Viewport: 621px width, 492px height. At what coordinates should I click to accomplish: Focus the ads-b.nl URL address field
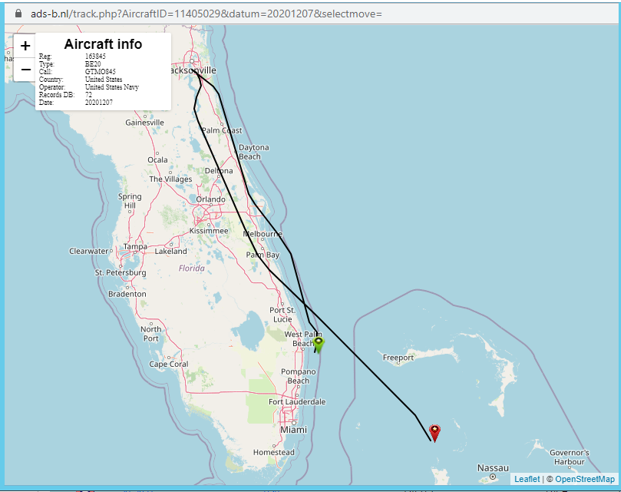pyautogui.click(x=206, y=14)
